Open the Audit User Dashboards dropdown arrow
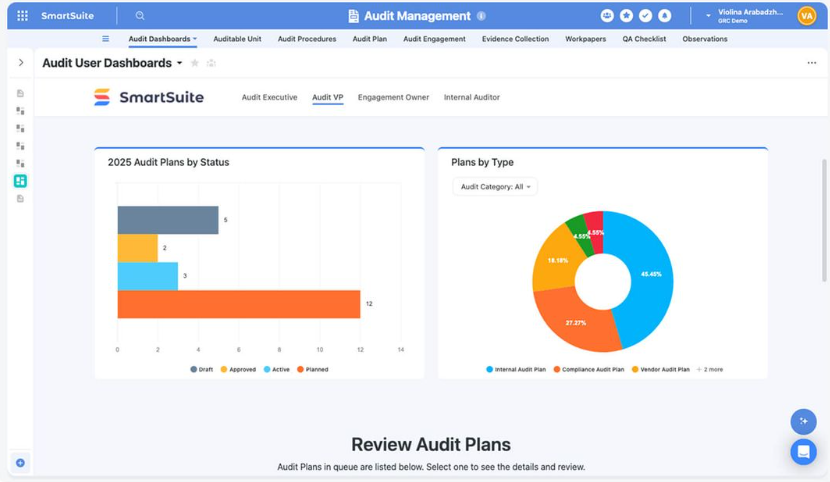This screenshot has width=830, height=482. (179, 63)
